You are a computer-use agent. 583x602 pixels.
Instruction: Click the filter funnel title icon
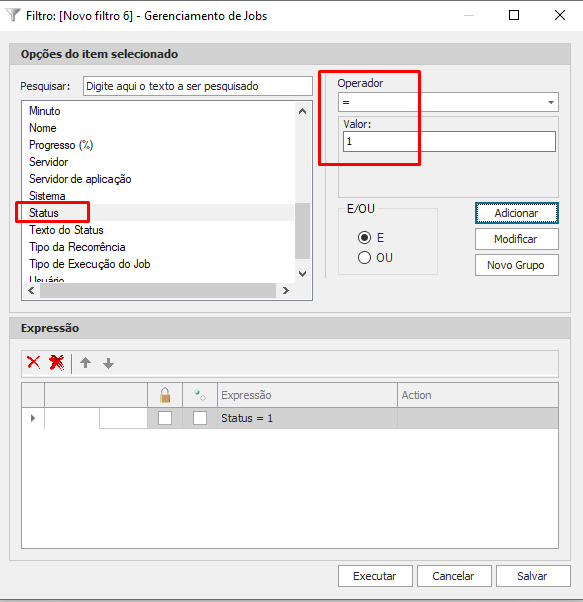click(x=13, y=15)
